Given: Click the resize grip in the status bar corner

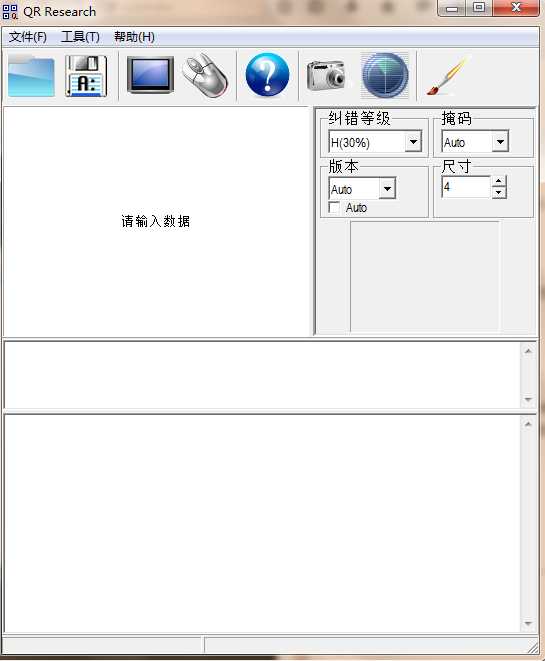Looking at the screenshot, I should click(x=533, y=647).
